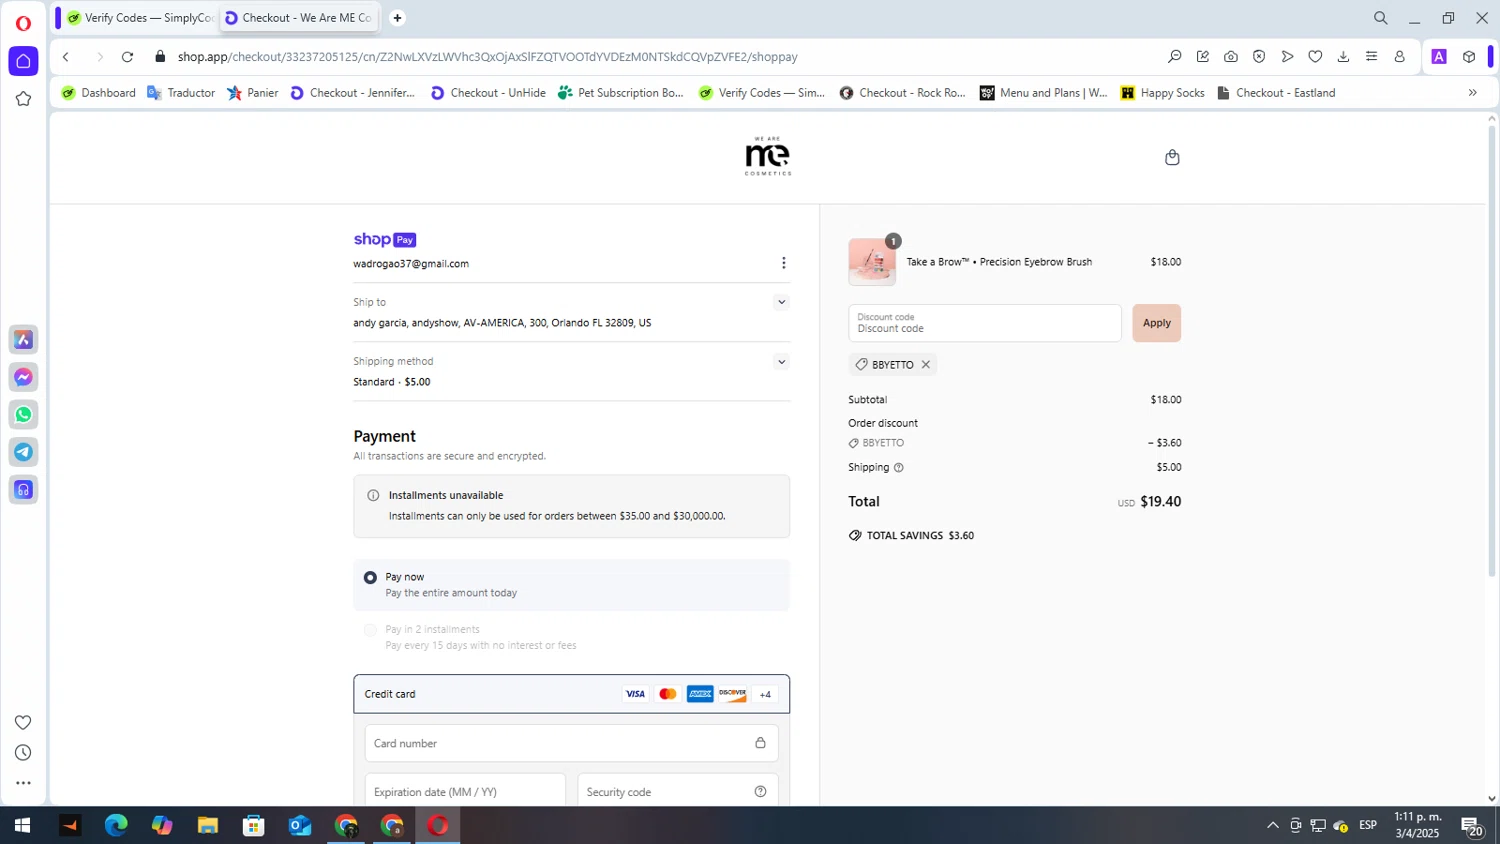Image resolution: width=1500 pixels, height=844 pixels.
Task: Open the Happy Socks bookmark
Action: coord(1163,93)
